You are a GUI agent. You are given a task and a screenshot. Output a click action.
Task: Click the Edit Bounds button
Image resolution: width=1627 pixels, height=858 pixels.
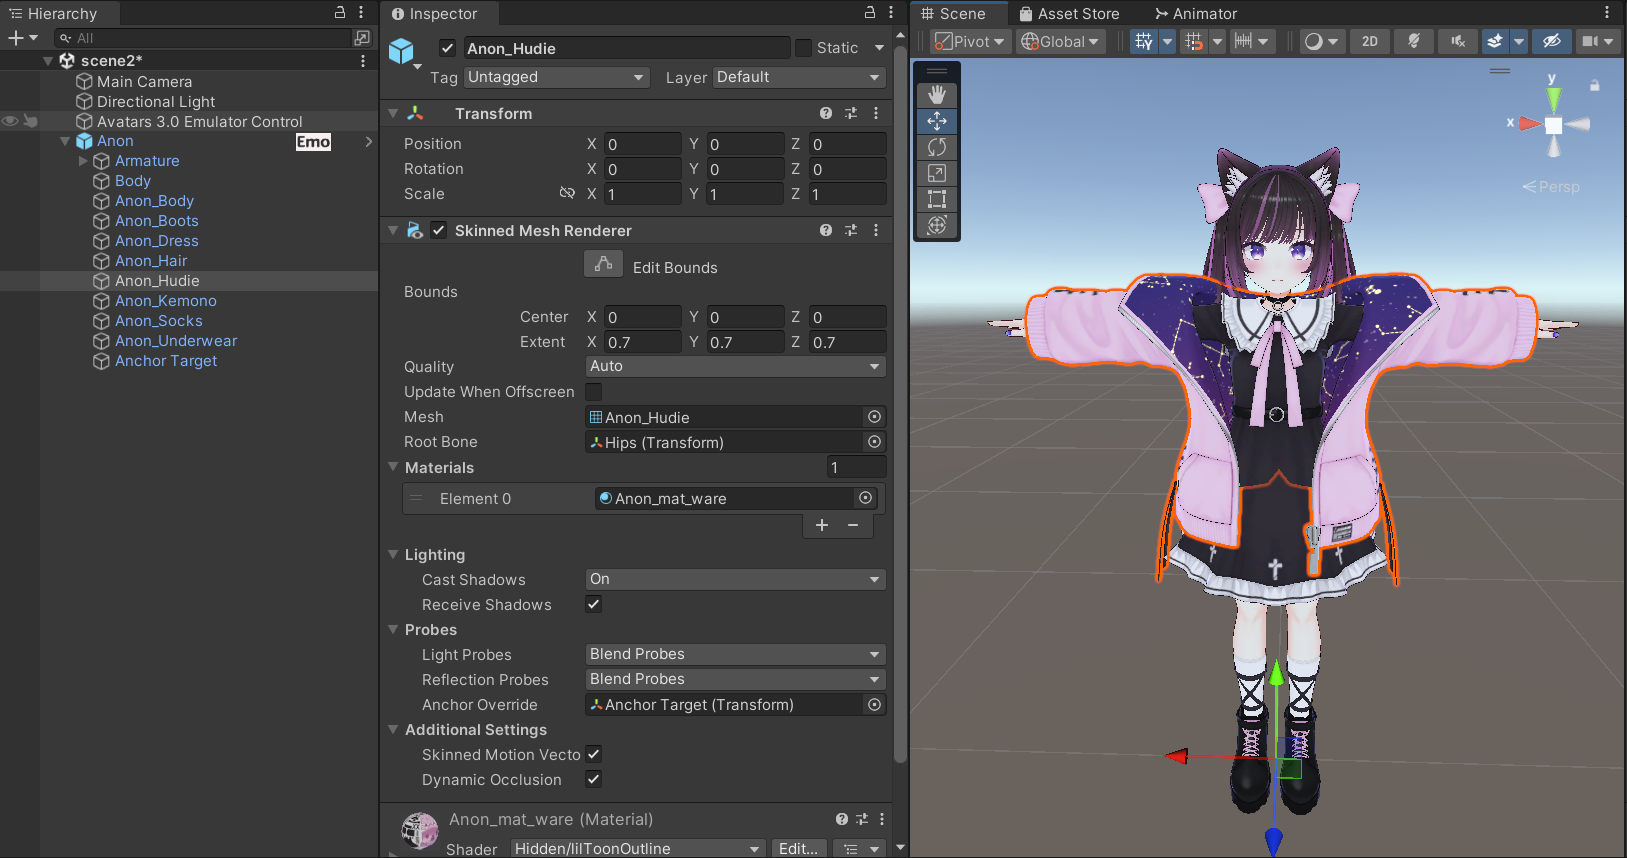pos(603,264)
